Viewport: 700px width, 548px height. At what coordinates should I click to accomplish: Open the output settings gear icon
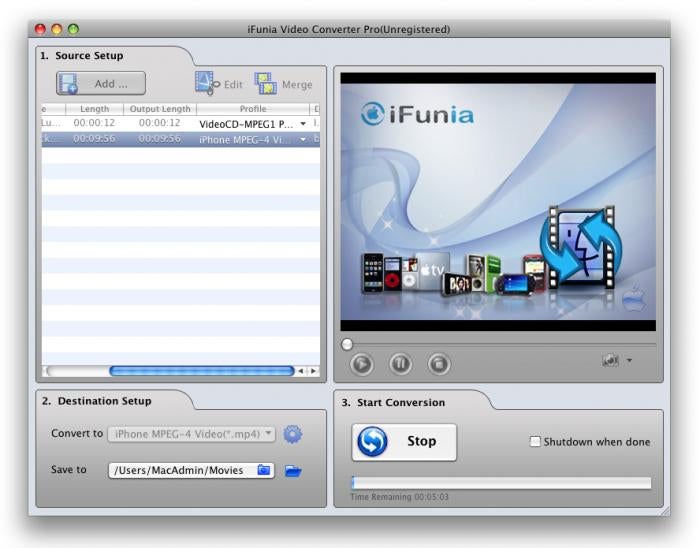[293, 434]
